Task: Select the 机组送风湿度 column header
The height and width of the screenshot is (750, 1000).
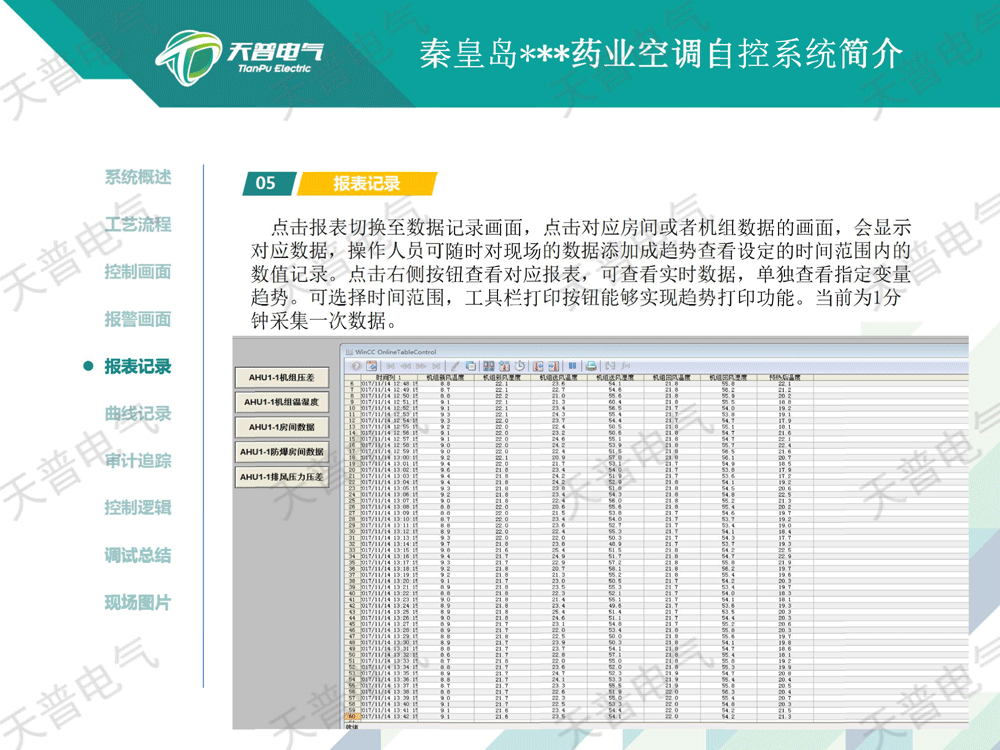Action: point(615,378)
